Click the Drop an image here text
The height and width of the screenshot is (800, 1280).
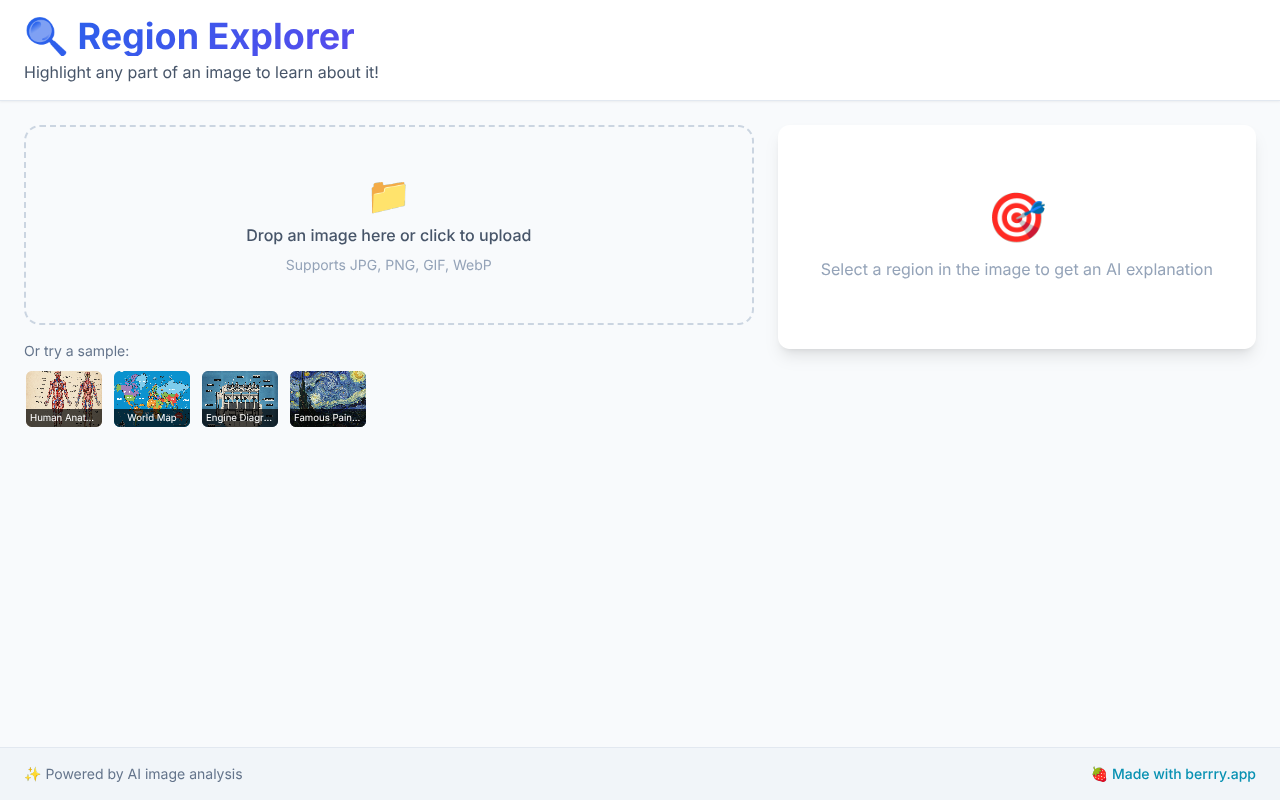tap(388, 235)
